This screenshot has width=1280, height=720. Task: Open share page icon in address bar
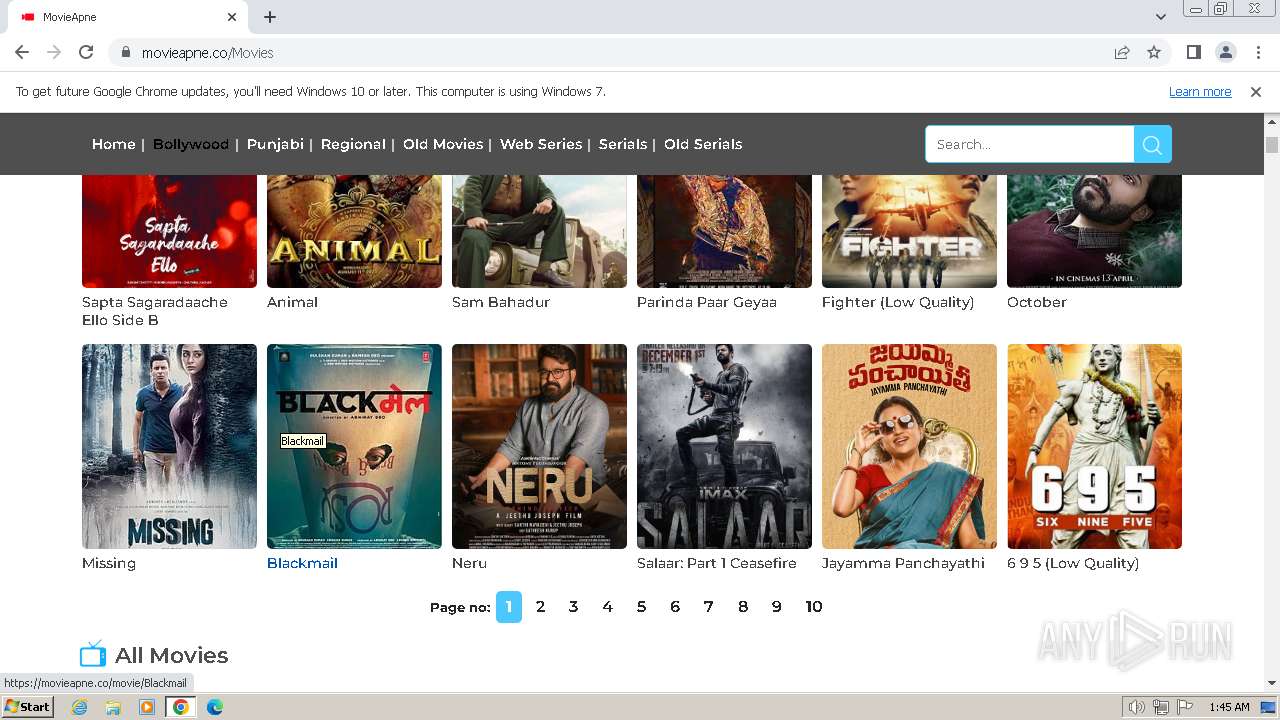1122,52
